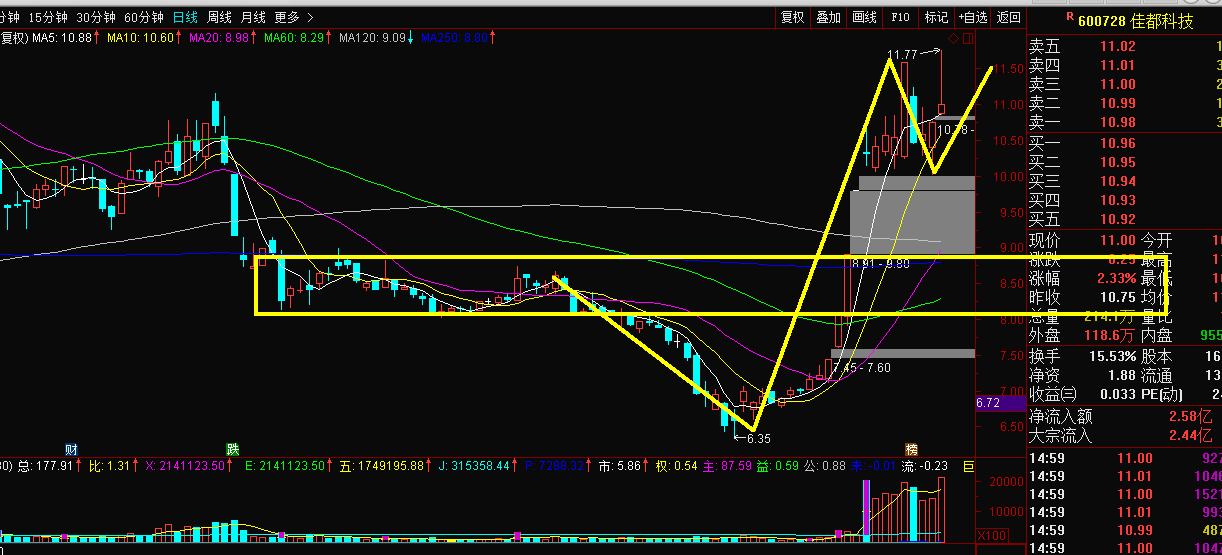Image resolution: width=1222 pixels, height=555 pixels.
Task: Click the MA10: 10.60 indicator label
Action: point(140,38)
